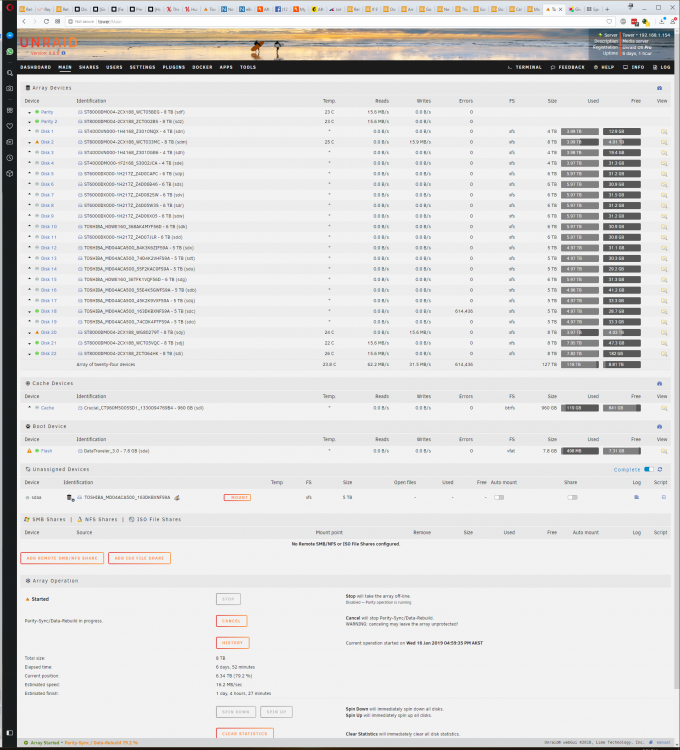
Task: Open the Cache device link
Action: click(x=47, y=408)
